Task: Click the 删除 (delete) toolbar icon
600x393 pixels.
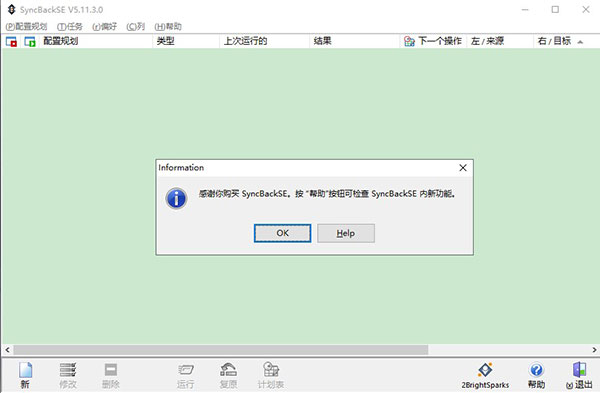Action: 111,375
